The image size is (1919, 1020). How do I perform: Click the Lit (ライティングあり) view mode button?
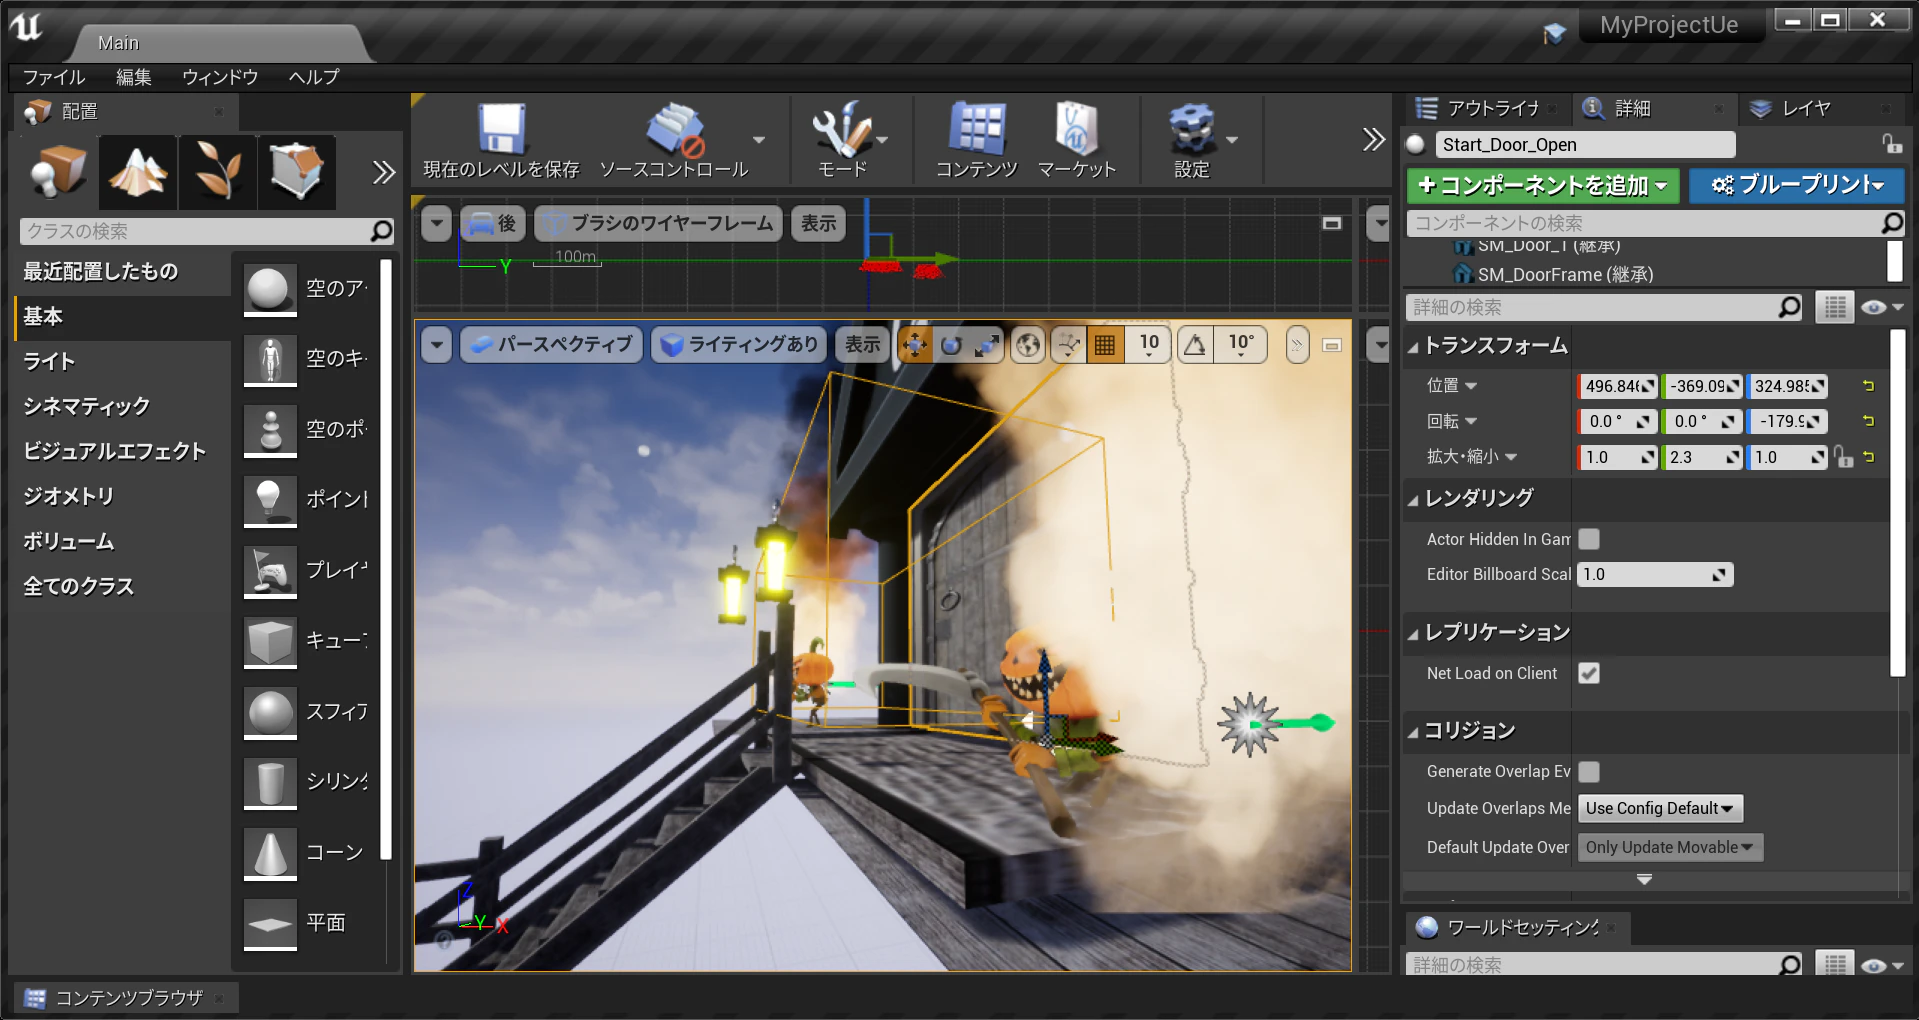(740, 345)
